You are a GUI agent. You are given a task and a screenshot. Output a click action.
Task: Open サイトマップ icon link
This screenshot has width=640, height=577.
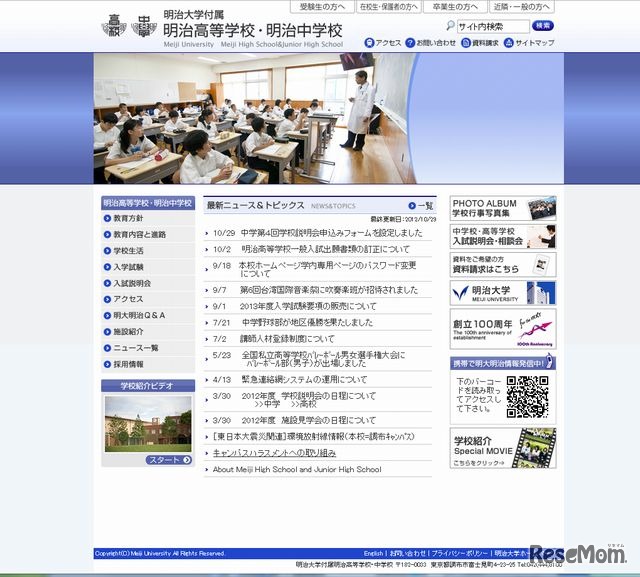click(529, 42)
